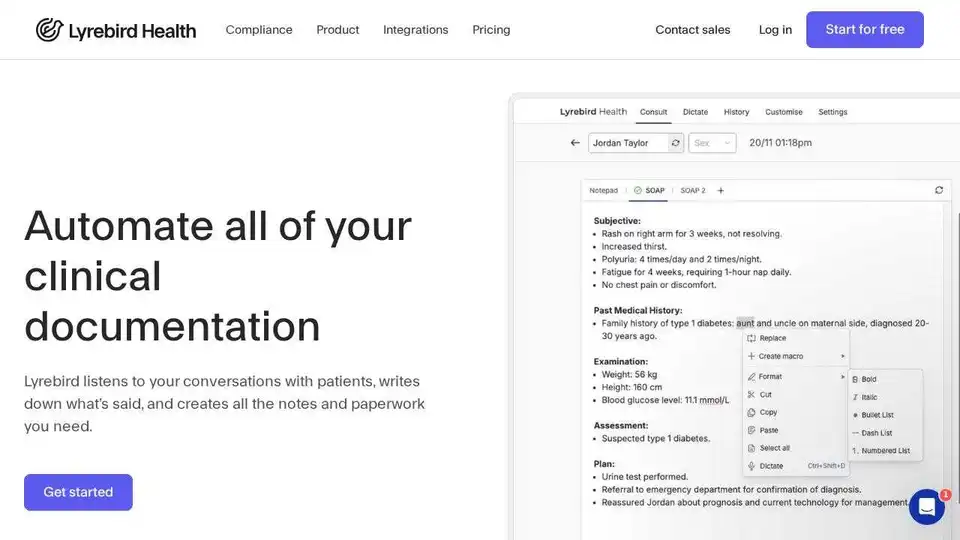Switch to the Consult tab
The image size is (960, 540).
click(653, 112)
